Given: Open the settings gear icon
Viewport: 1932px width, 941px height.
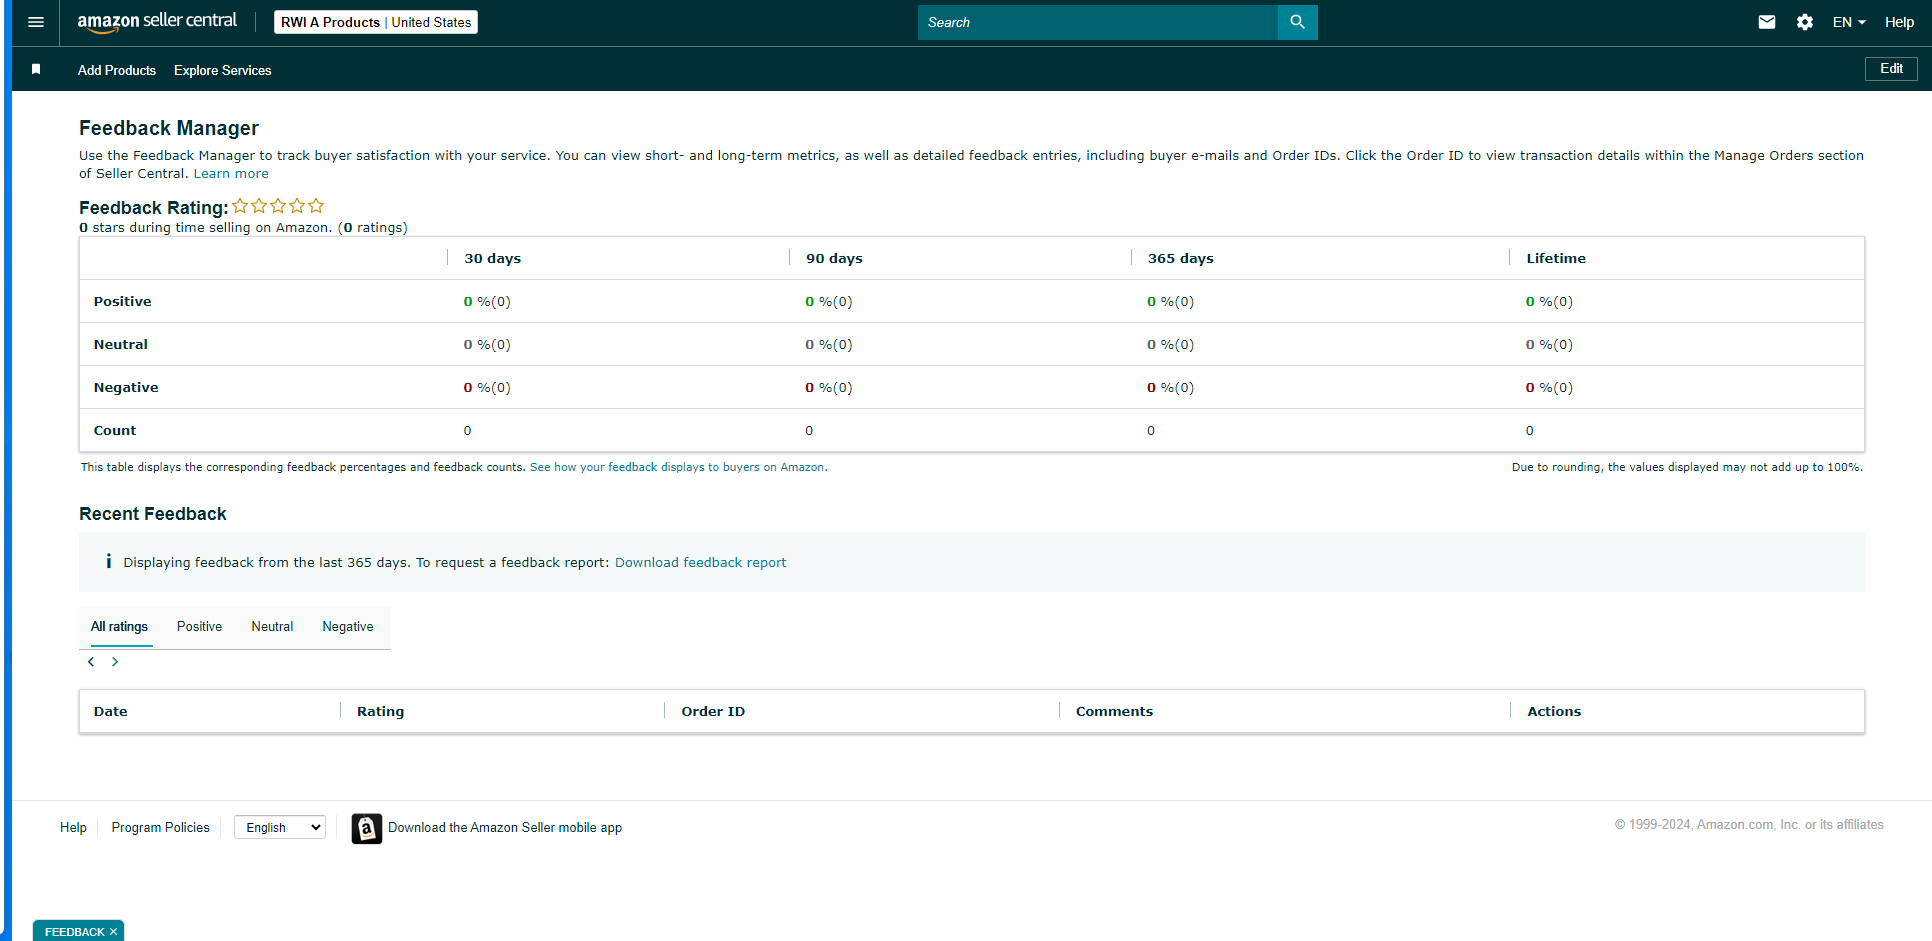Looking at the screenshot, I should [x=1805, y=22].
